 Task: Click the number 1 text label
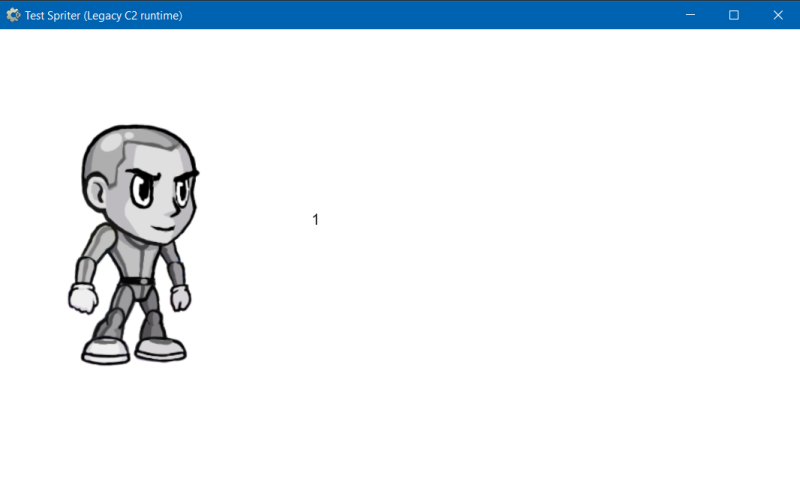coord(315,220)
